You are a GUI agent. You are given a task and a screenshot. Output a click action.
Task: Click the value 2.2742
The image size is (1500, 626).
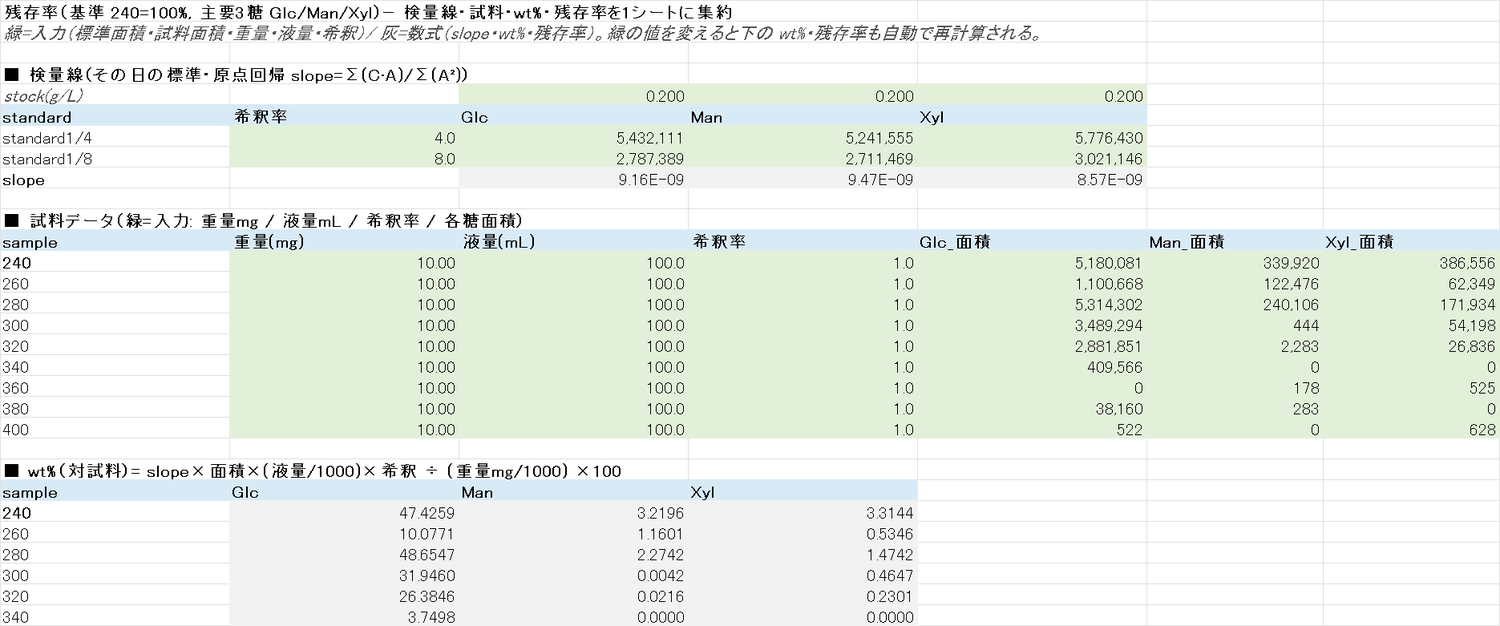tap(573, 555)
